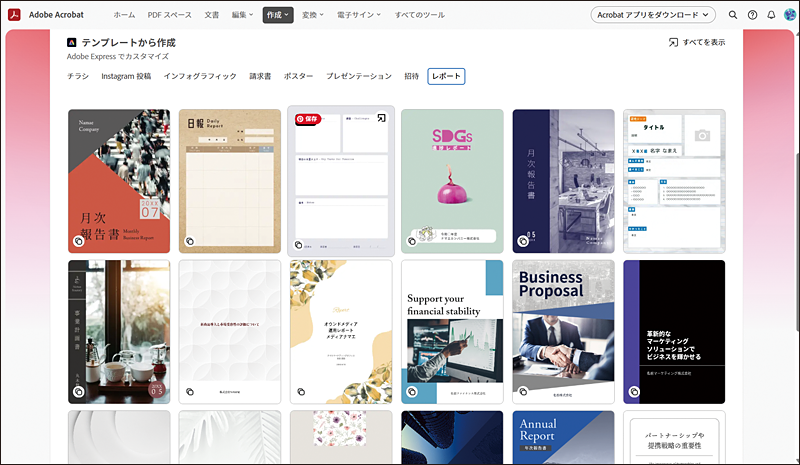Expand the 作成 dropdown menu
The width and height of the screenshot is (800, 465).
click(x=279, y=15)
